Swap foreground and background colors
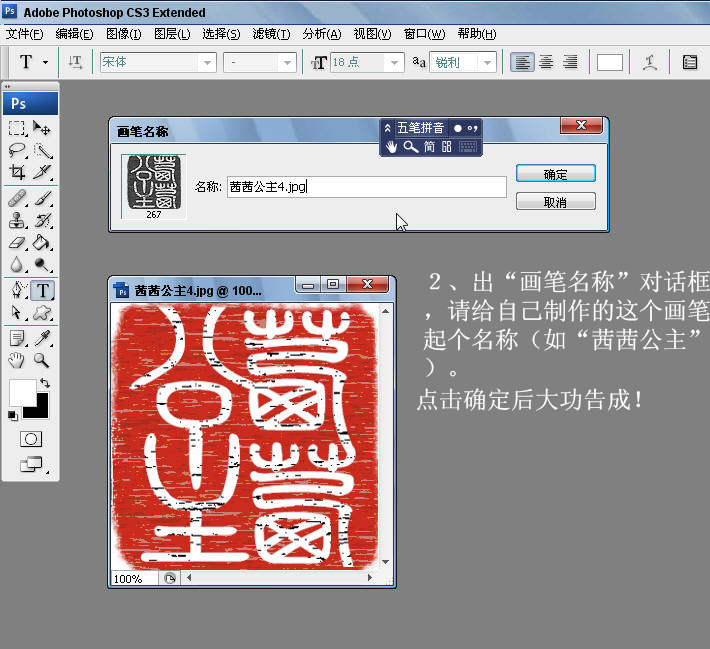 (x=45, y=383)
